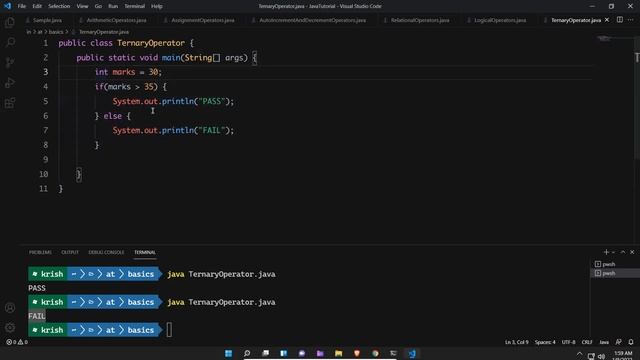Create a new terminal with the plus icon
This screenshot has height=360, width=640.
click(x=606, y=252)
